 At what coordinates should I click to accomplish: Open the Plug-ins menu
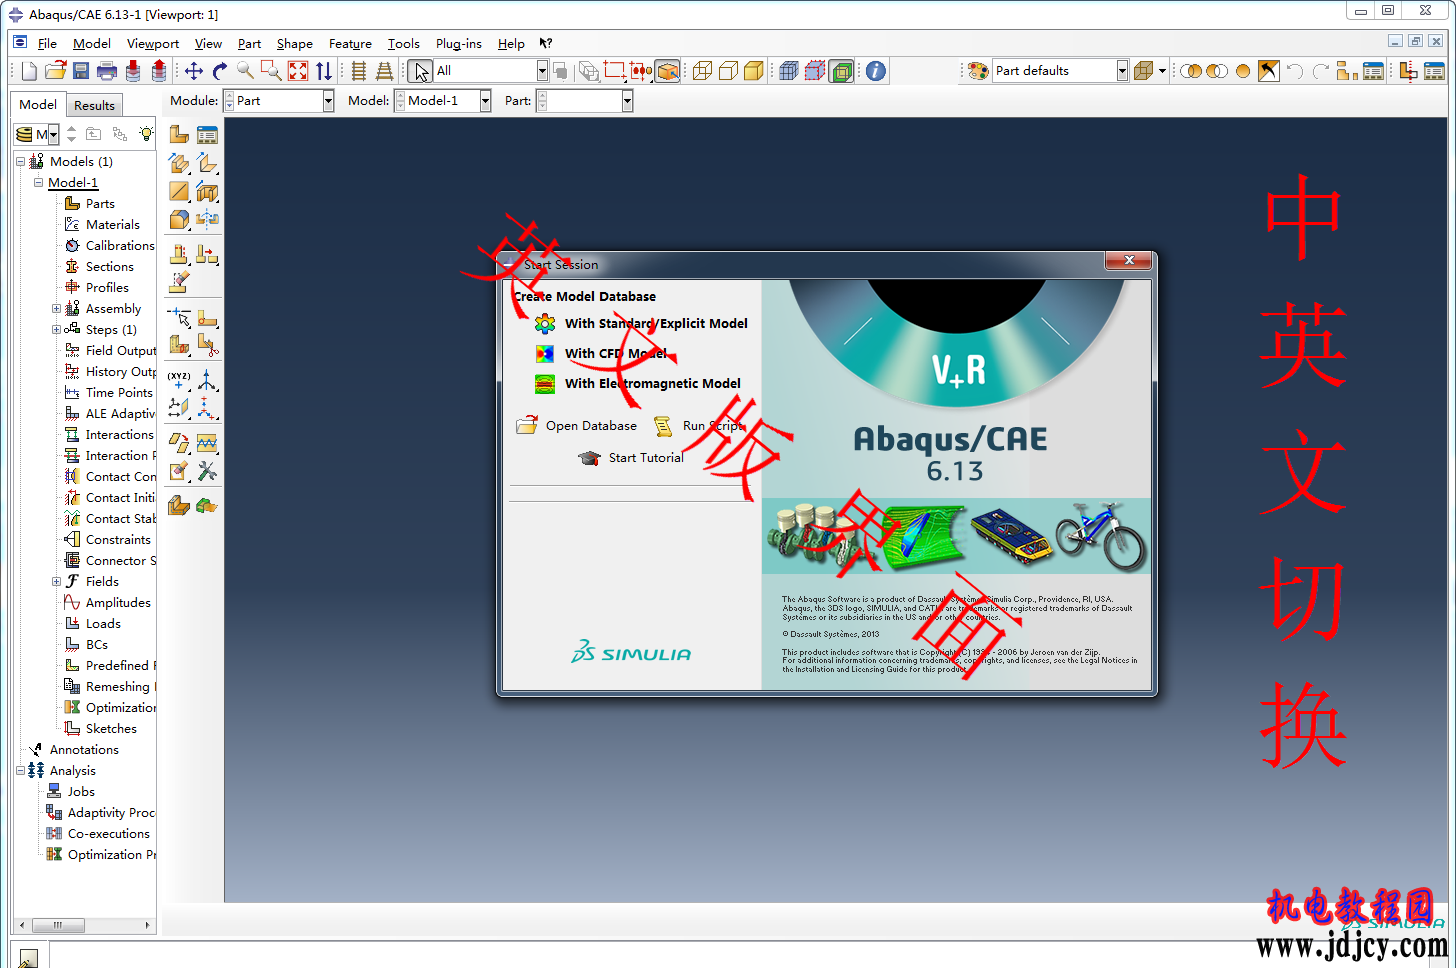click(459, 43)
